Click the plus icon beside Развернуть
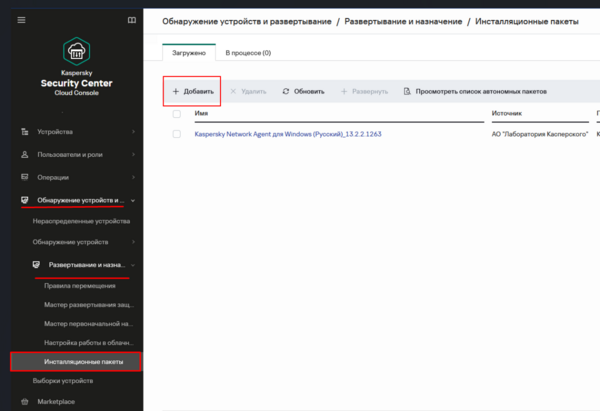The width and height of the screenshot is (600, 411). click(344, 91)
